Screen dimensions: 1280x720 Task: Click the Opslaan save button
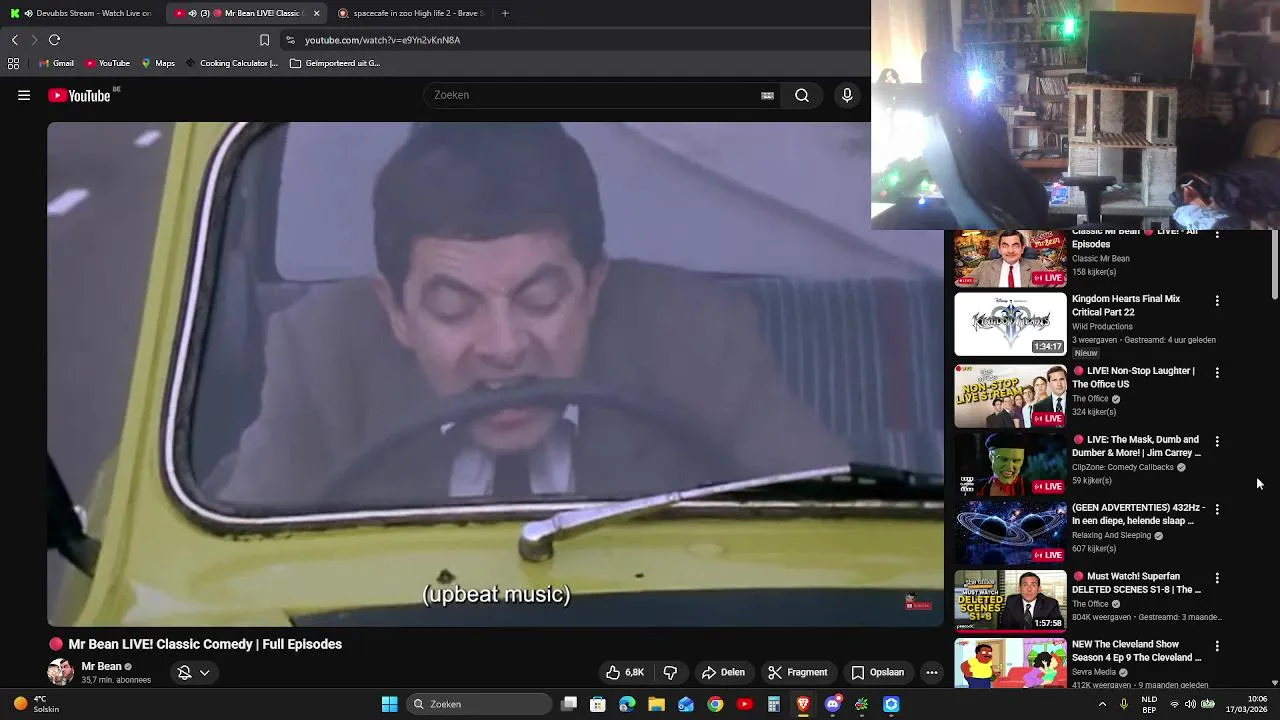[877, 673]
